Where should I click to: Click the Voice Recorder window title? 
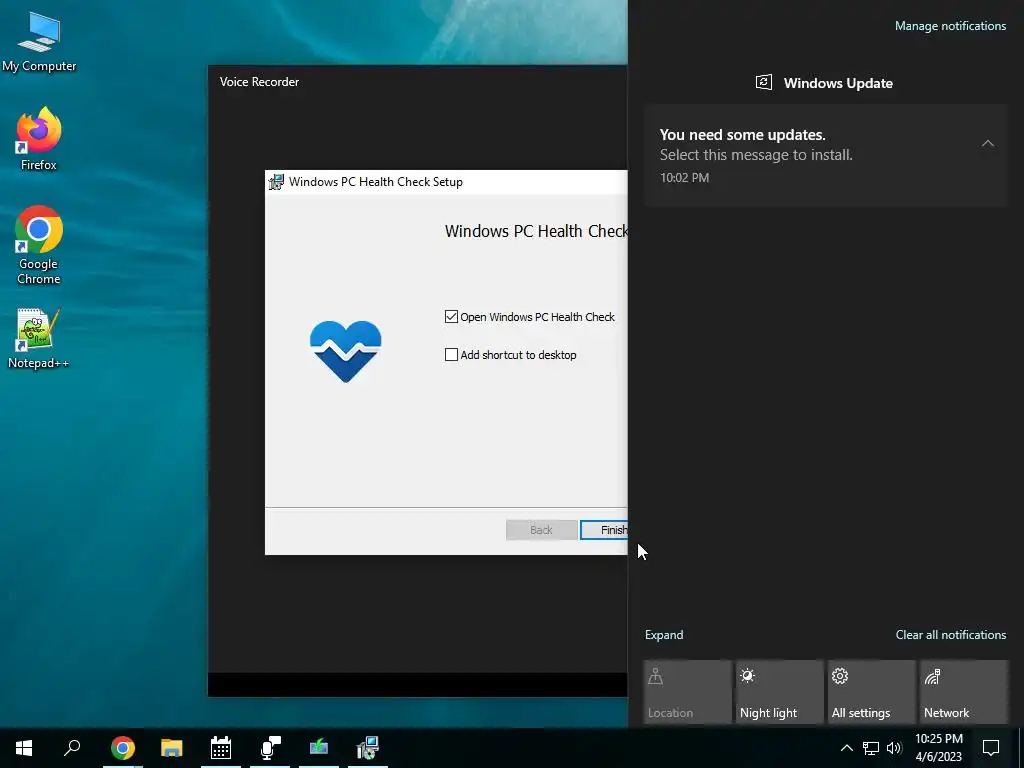(259, 82)
